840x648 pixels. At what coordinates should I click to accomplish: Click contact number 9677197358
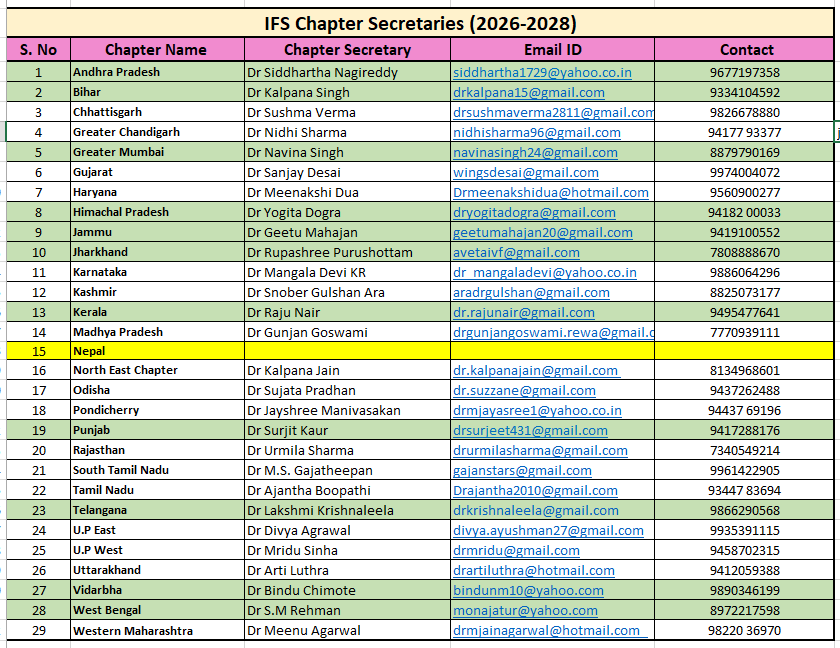pyautogui.click(x=744, y=72)
